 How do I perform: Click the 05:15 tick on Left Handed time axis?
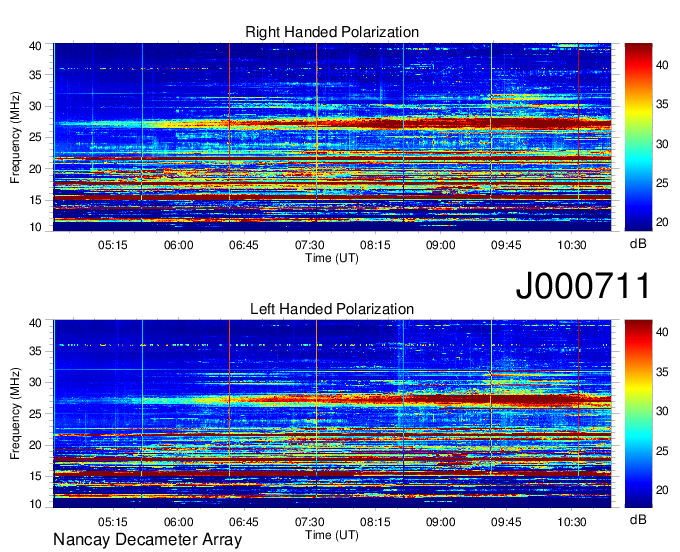point(113,522)
